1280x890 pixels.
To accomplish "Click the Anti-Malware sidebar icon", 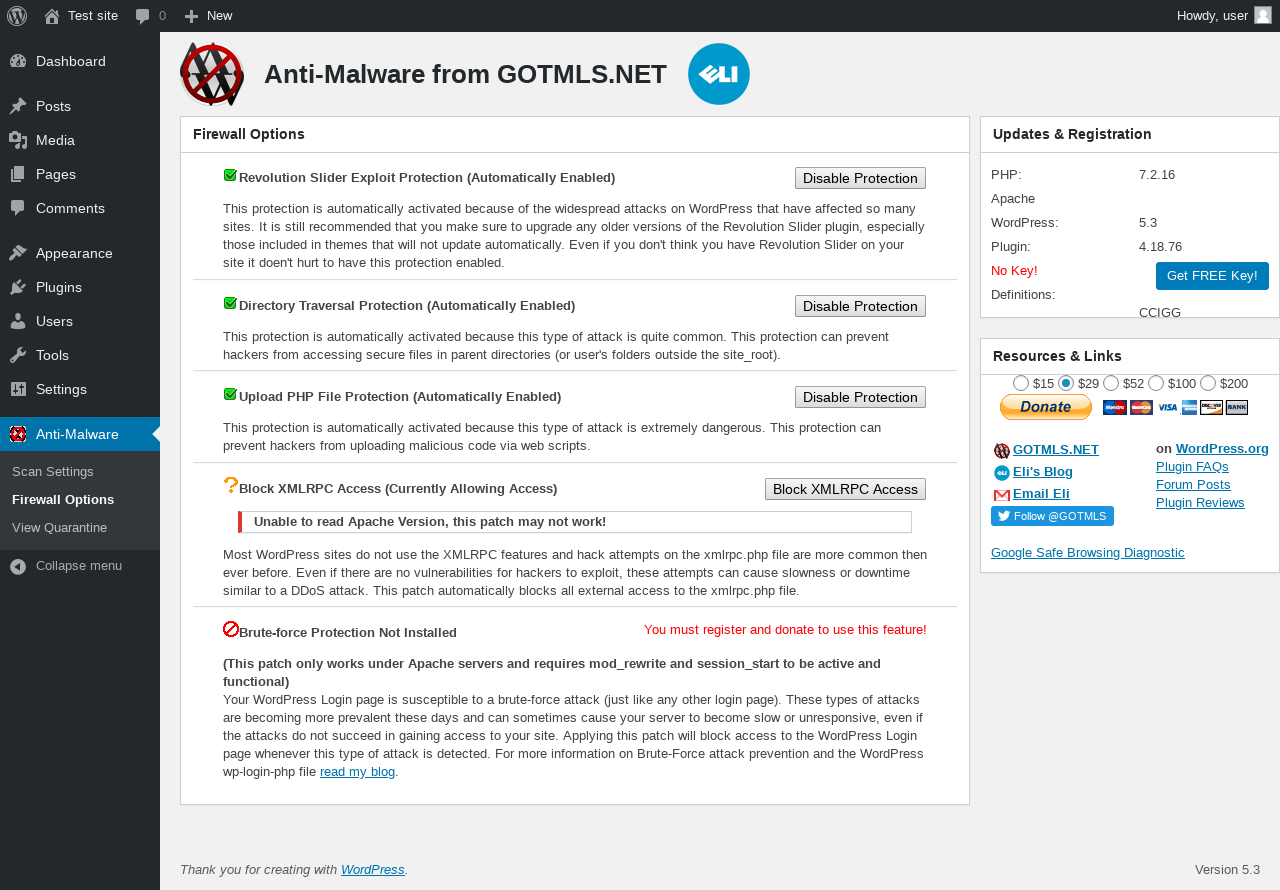I will pos(18,434).
